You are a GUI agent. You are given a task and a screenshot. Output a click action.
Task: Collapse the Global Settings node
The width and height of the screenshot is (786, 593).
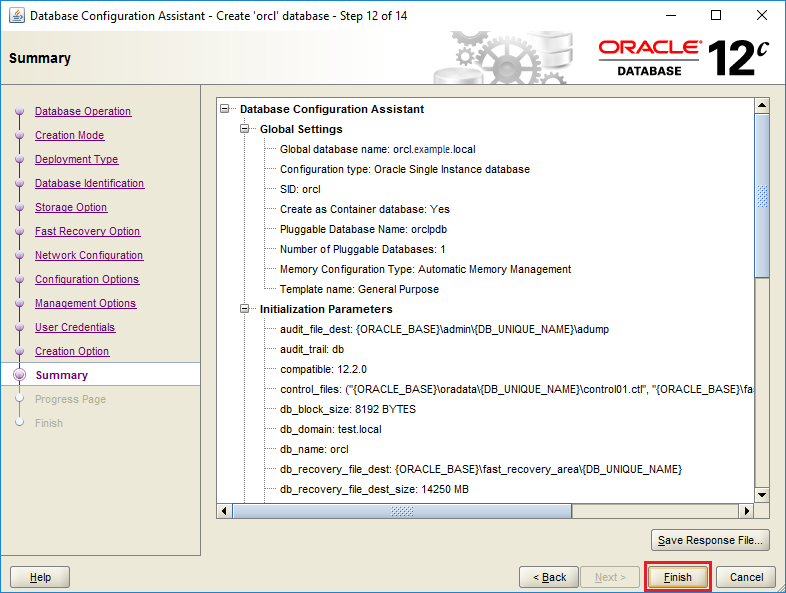pos(245,129)
